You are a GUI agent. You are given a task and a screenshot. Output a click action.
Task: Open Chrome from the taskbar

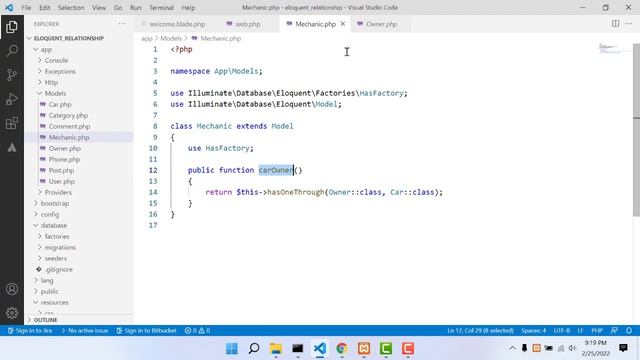pyautogui.click(x=342, y=349)
